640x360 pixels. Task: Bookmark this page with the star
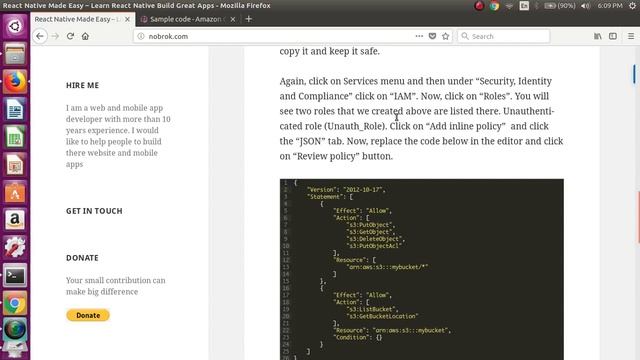tap(445, 36)
